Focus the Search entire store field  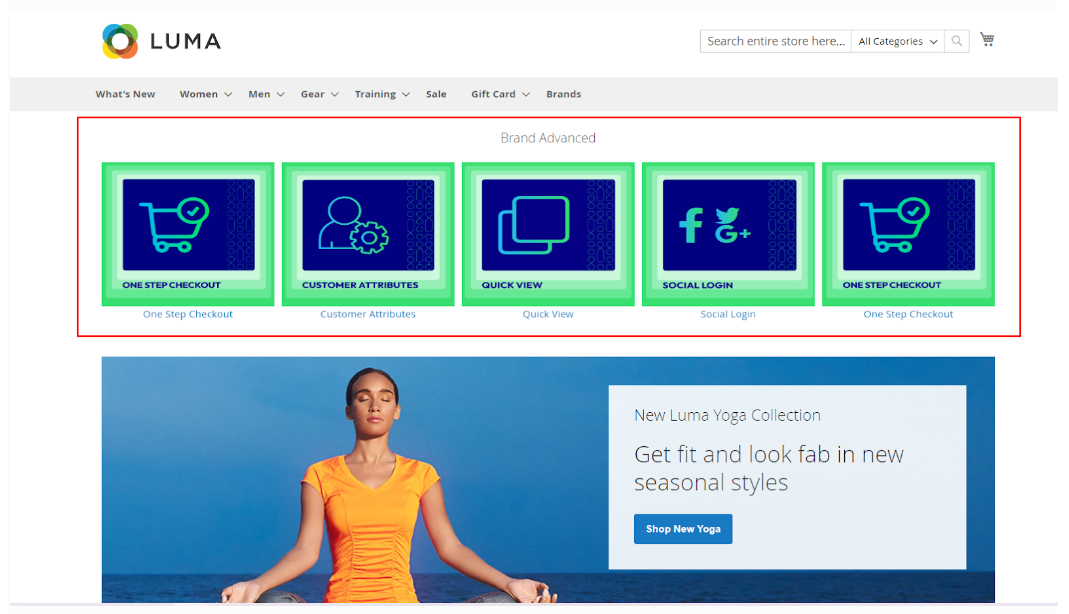tap(775, 41)
